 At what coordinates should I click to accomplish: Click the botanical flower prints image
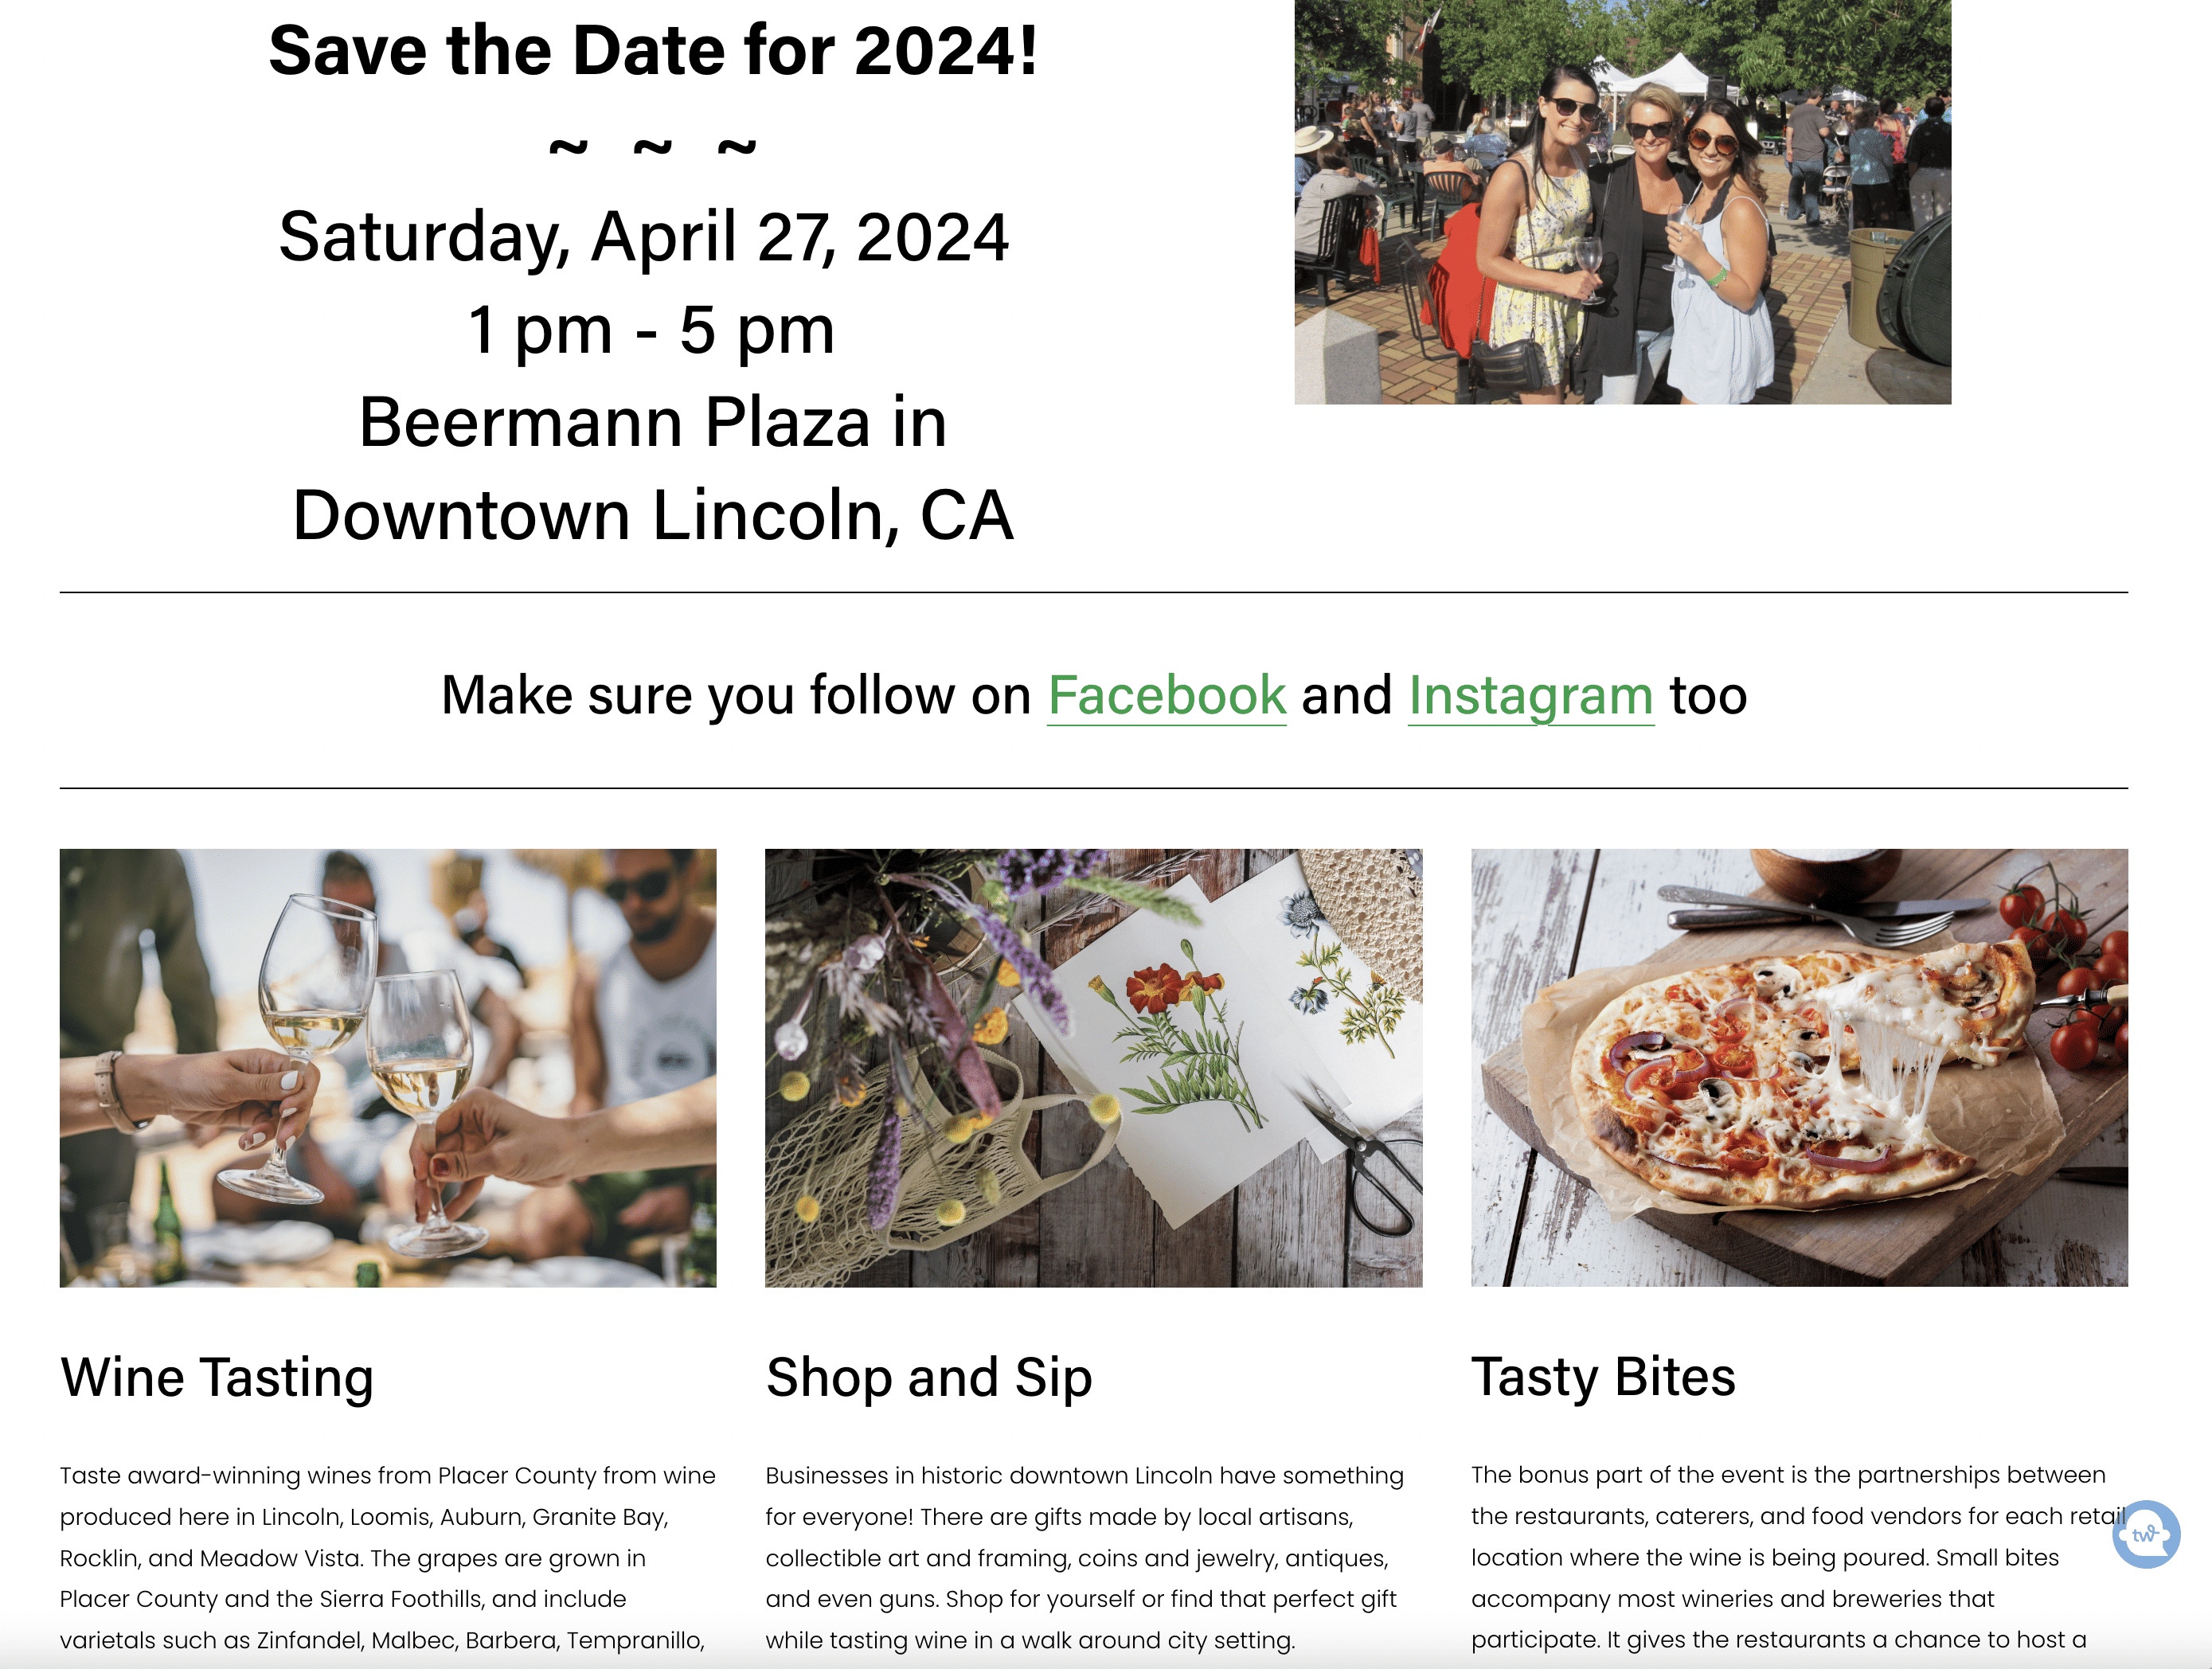pyautogui.click(x=1093, y=1067)
